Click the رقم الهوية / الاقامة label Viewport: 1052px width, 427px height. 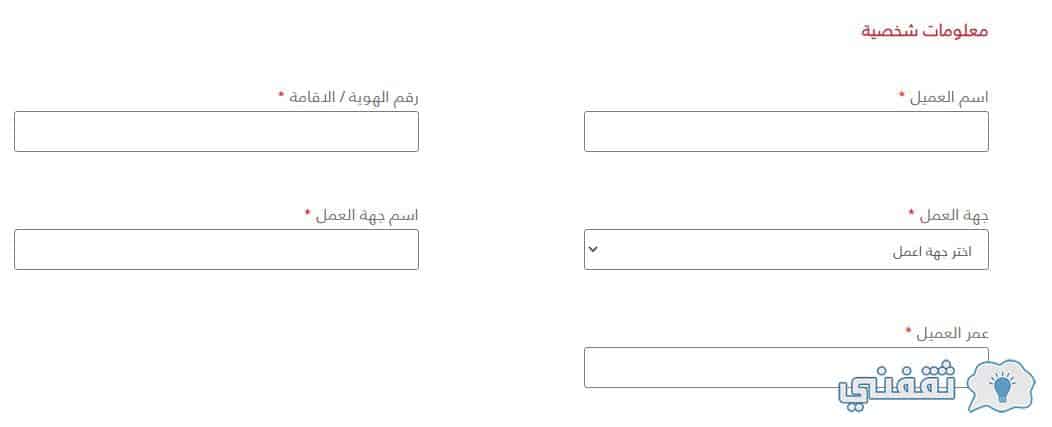pos(354,97)
